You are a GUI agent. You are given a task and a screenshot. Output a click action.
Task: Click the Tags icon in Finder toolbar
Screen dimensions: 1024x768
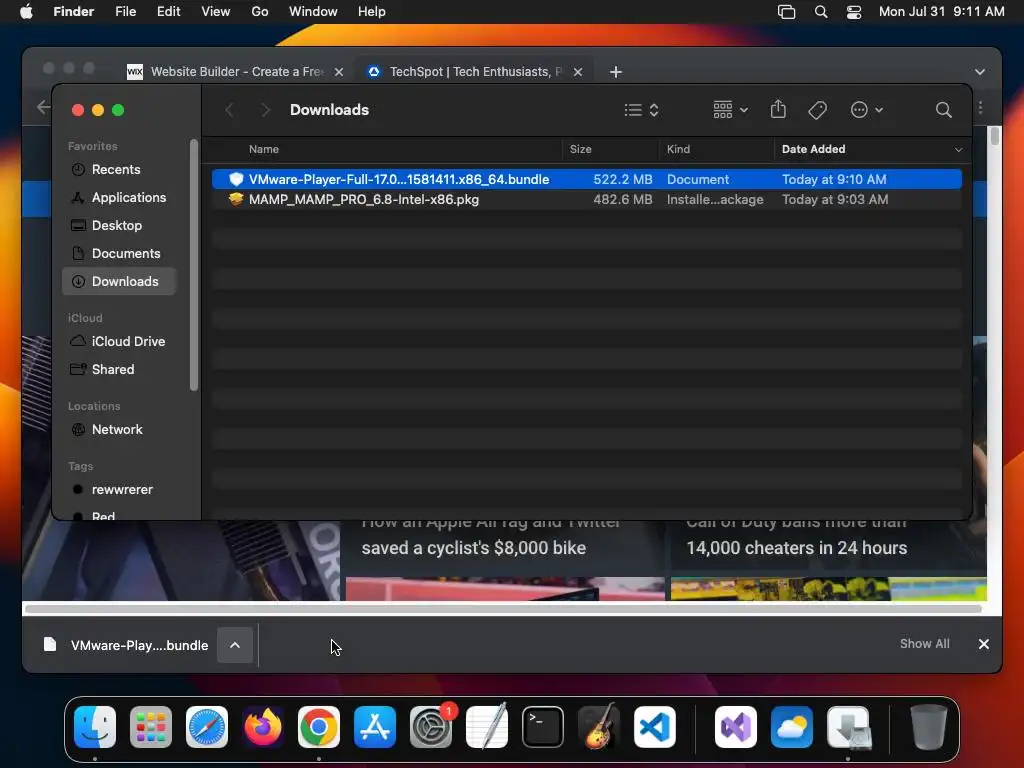(x=817, y=110)
